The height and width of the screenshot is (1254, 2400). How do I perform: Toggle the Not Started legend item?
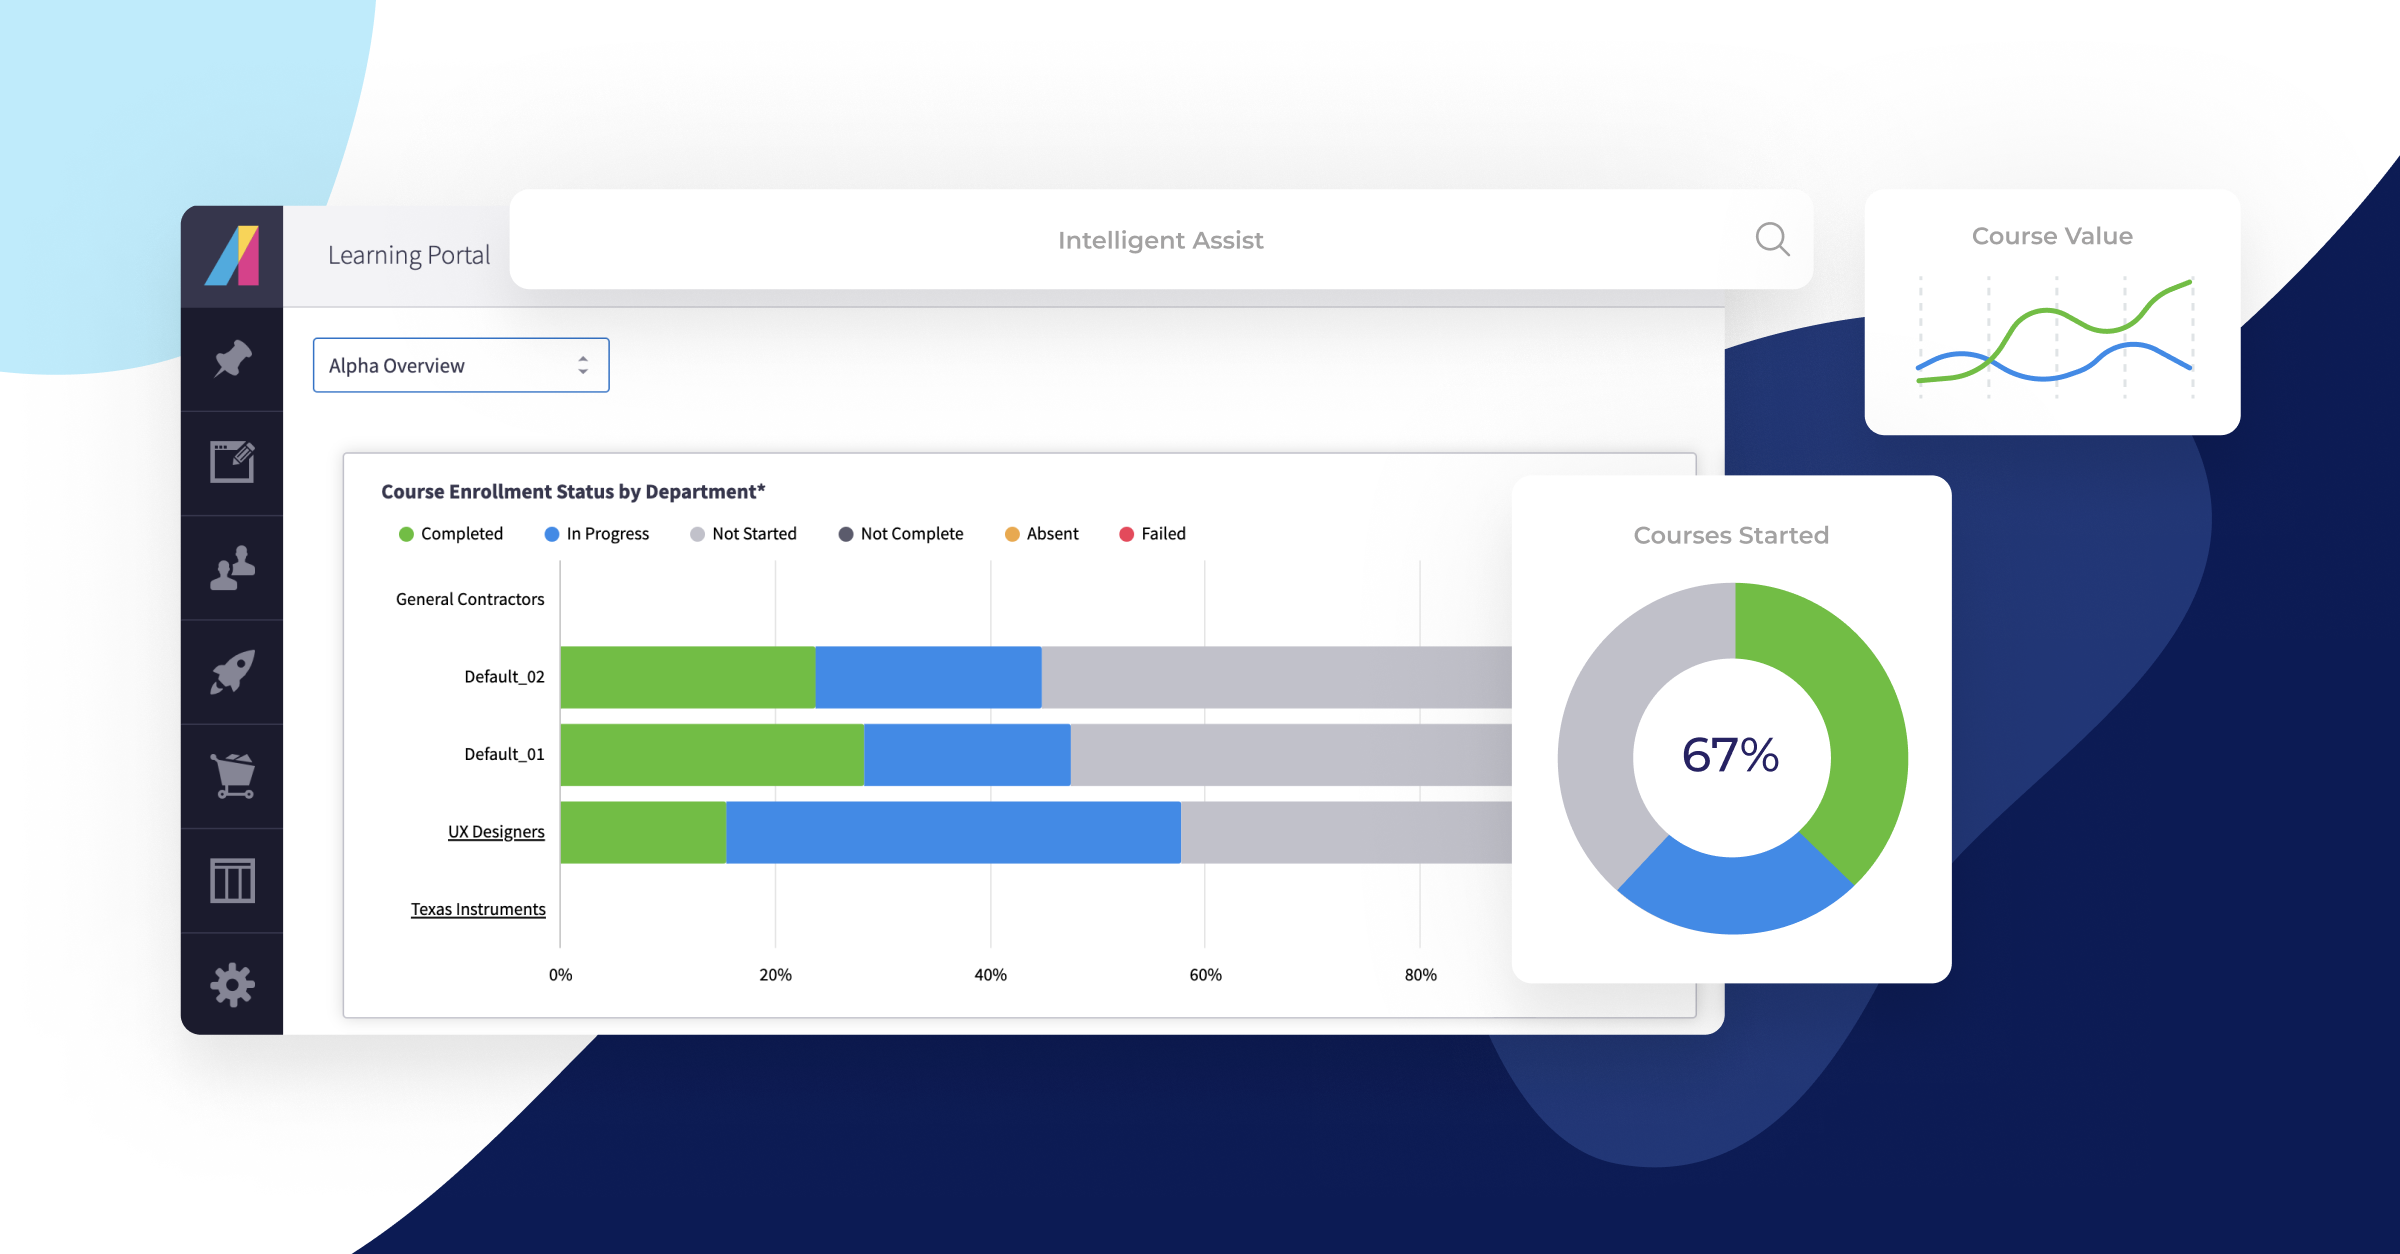(x=743, y=534)
